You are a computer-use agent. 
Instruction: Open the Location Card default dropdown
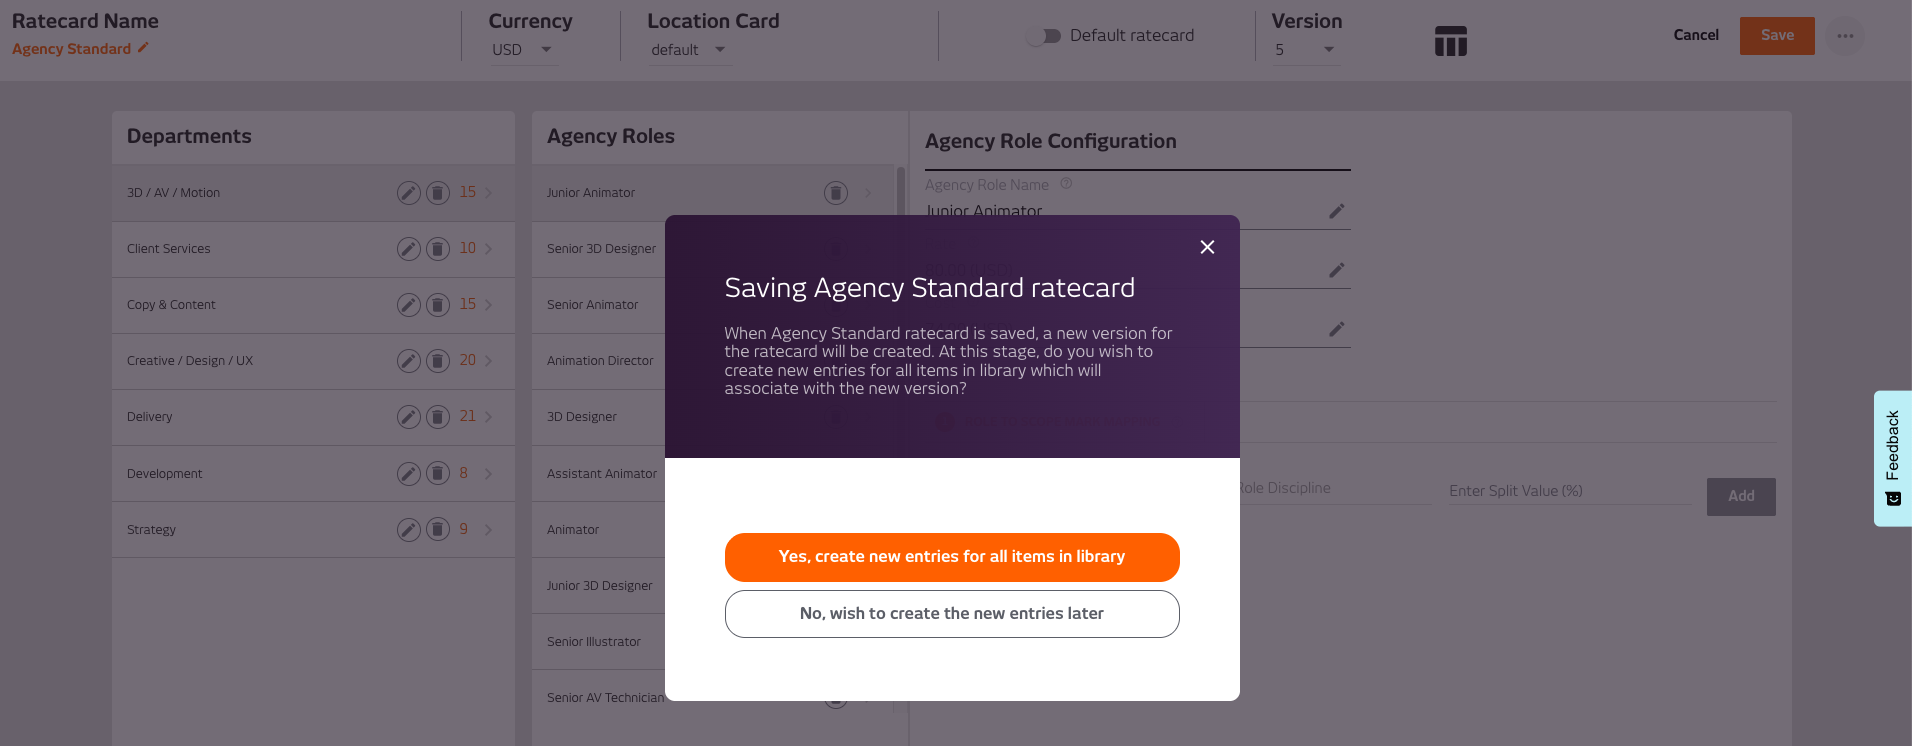click(x=688, y=50)
